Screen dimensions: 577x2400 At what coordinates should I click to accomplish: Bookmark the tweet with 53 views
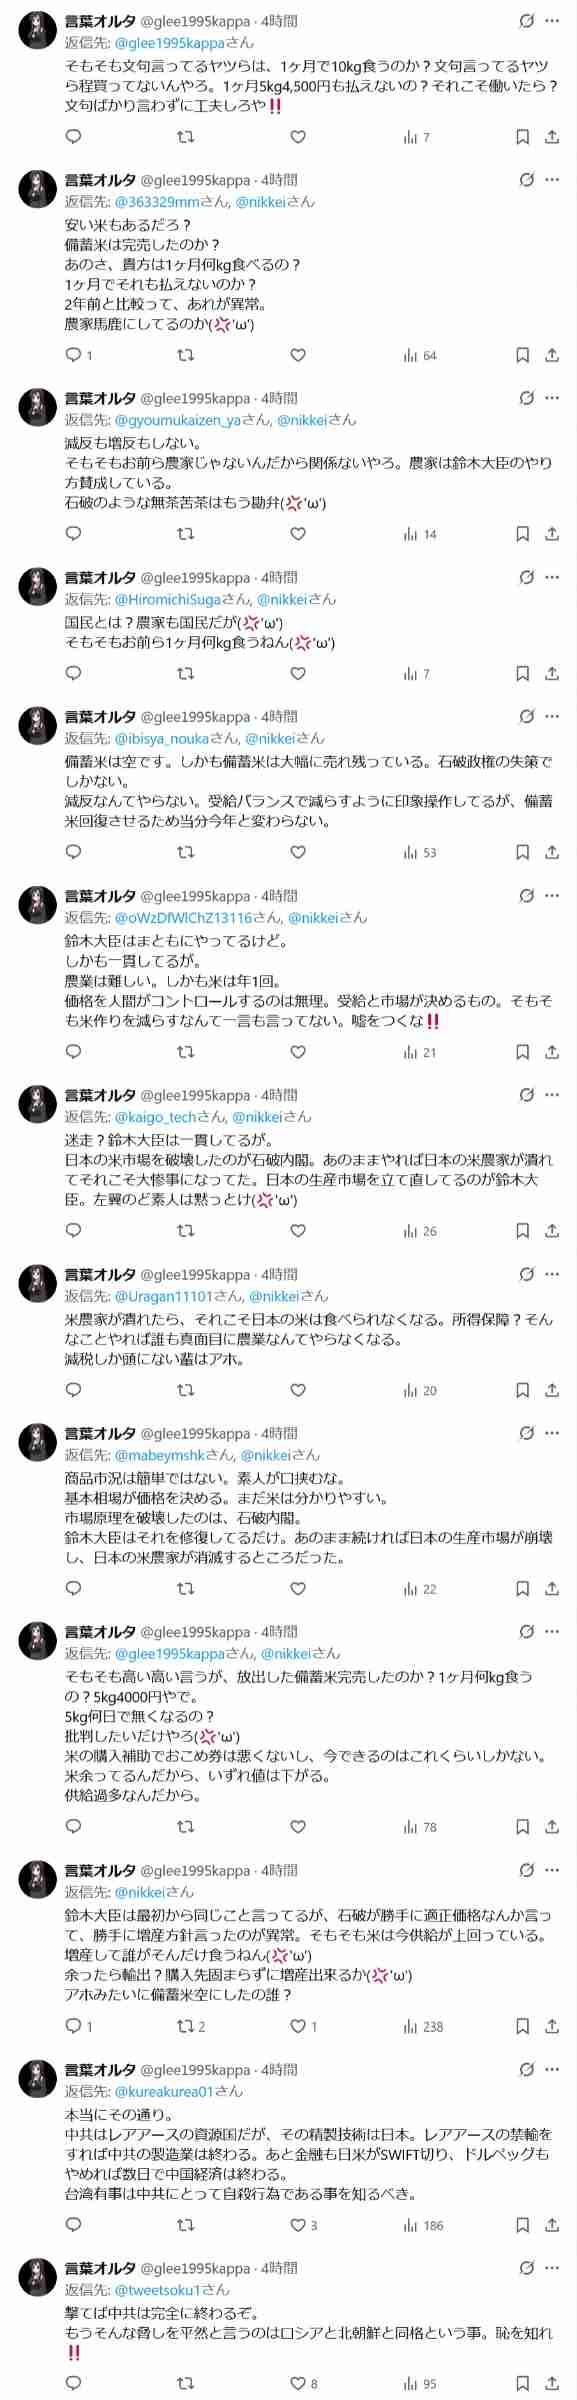(522, 852)
